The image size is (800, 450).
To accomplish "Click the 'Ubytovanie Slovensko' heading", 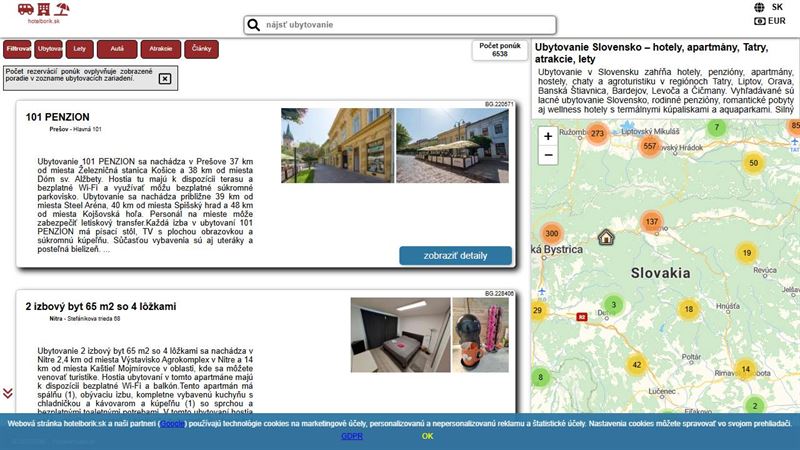I will click(x=651, y=53).
